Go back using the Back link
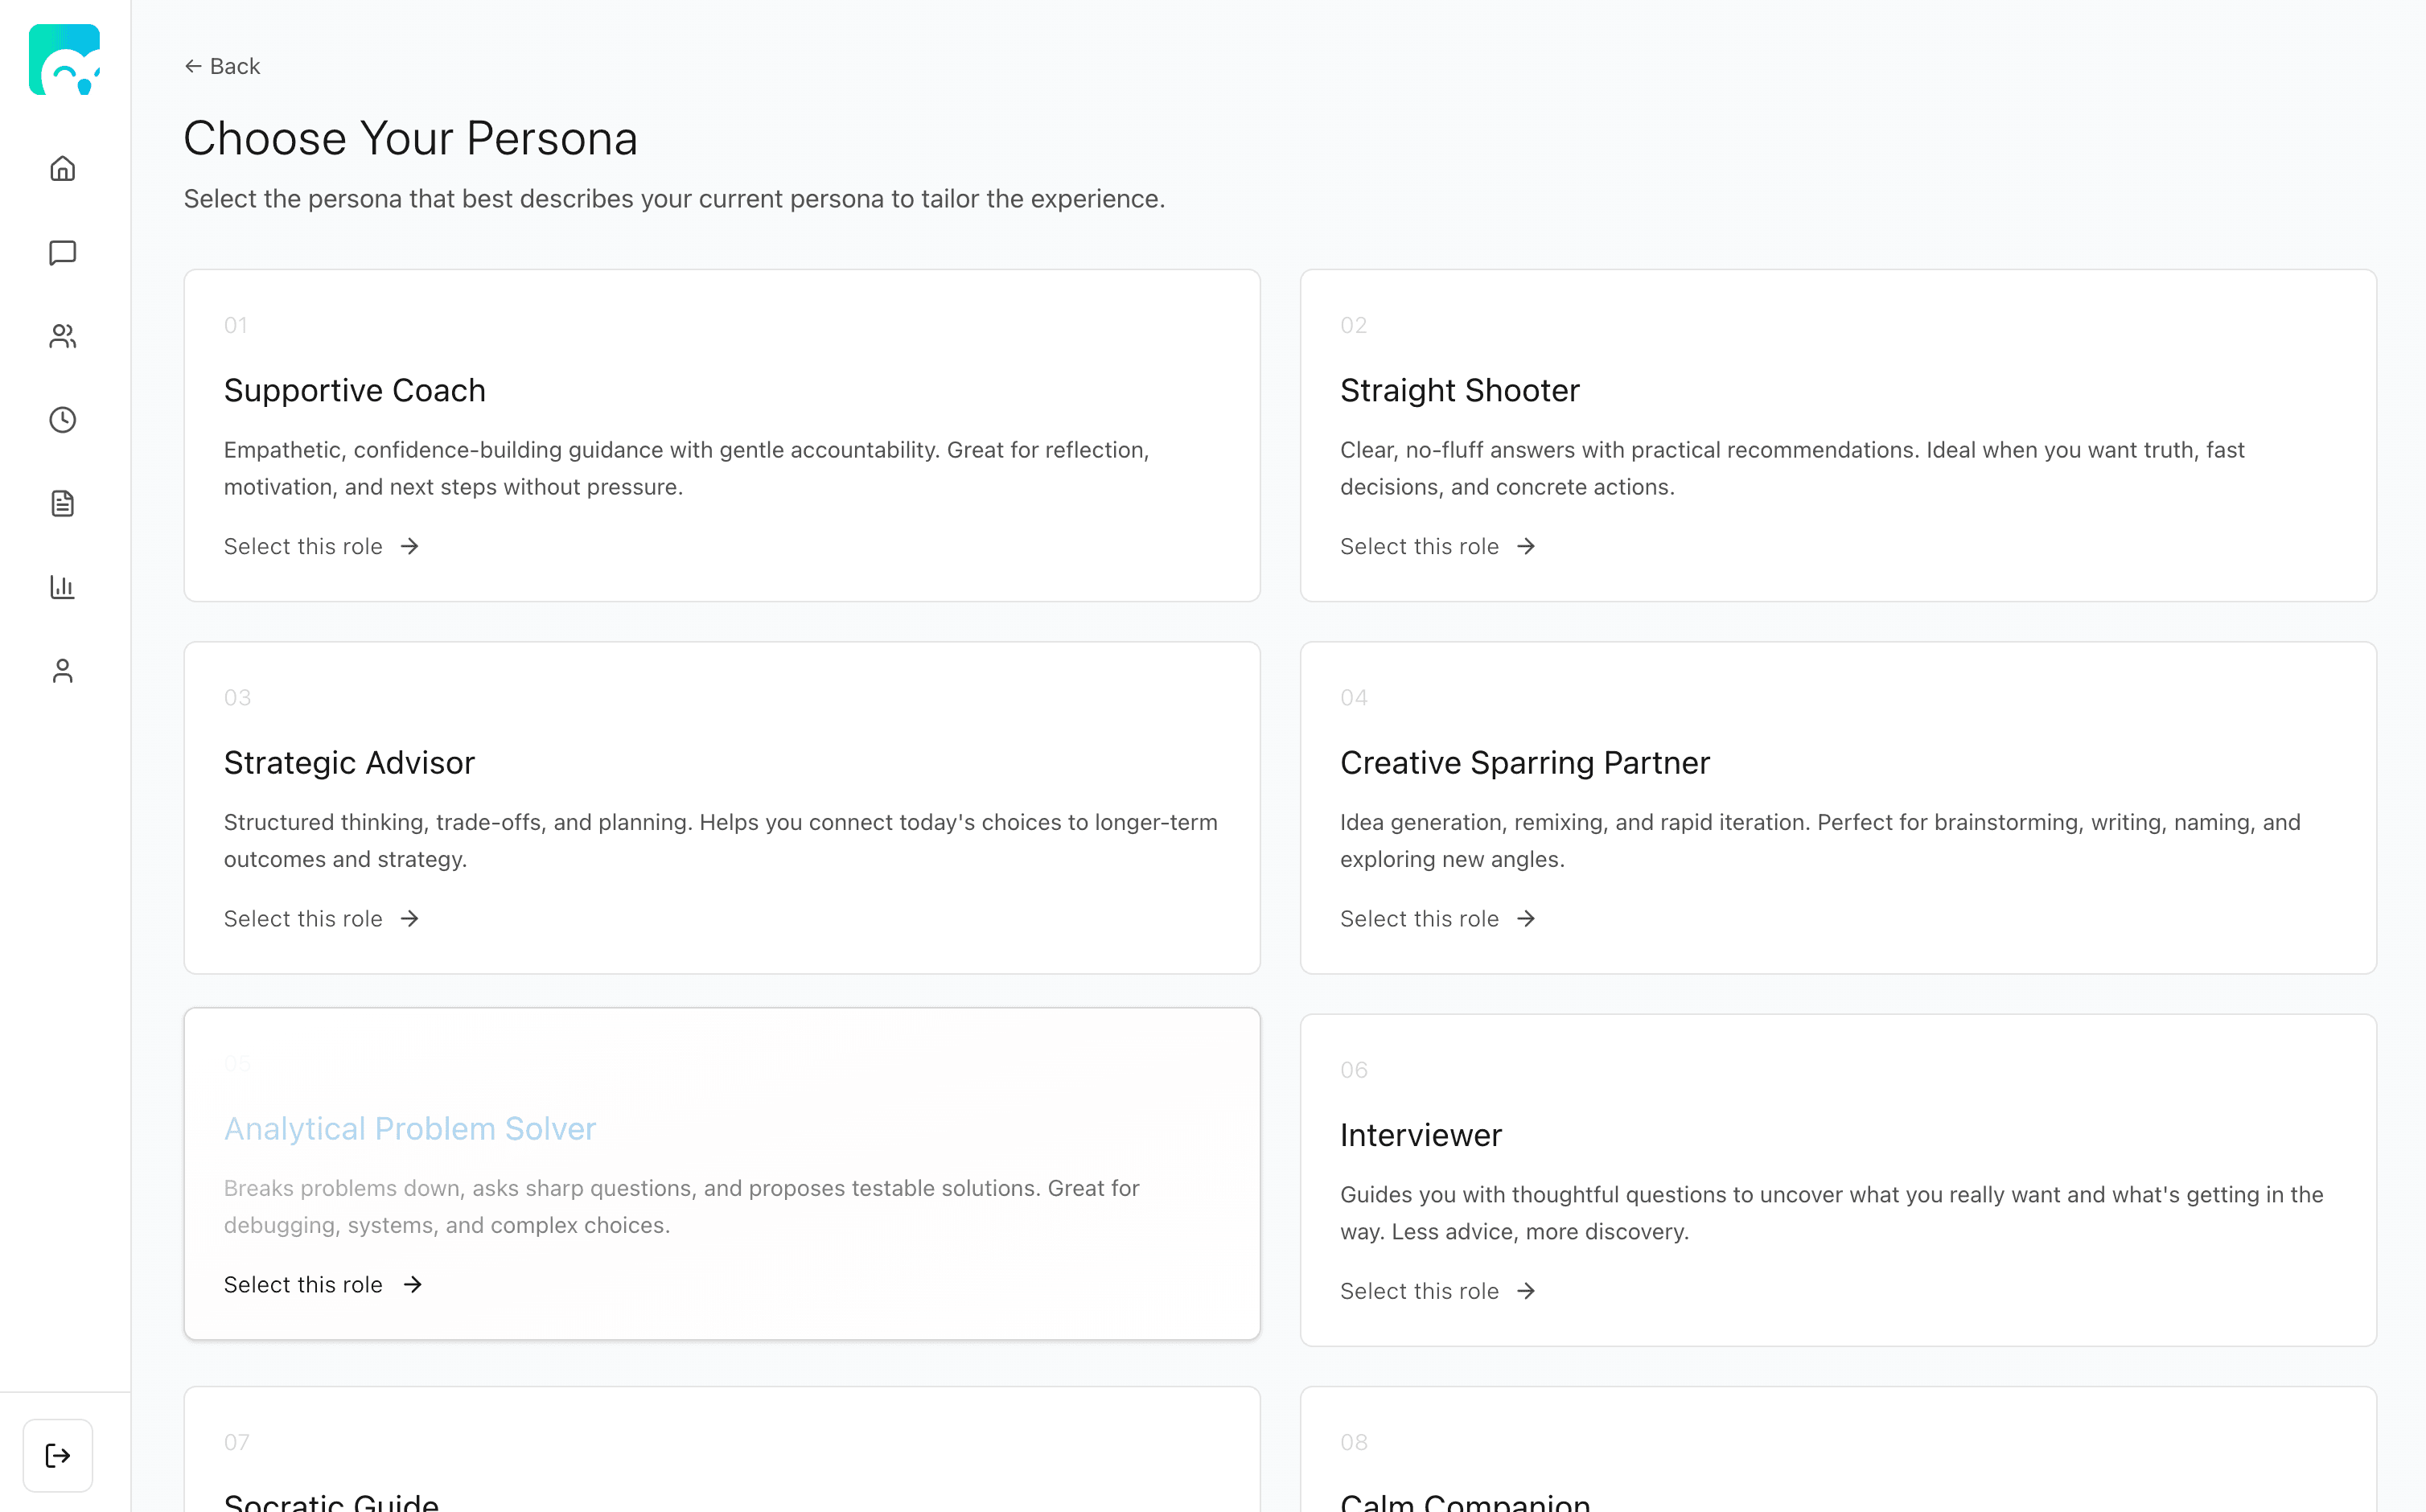The height and width of the screenshot is (1512, 2426). 222,66
